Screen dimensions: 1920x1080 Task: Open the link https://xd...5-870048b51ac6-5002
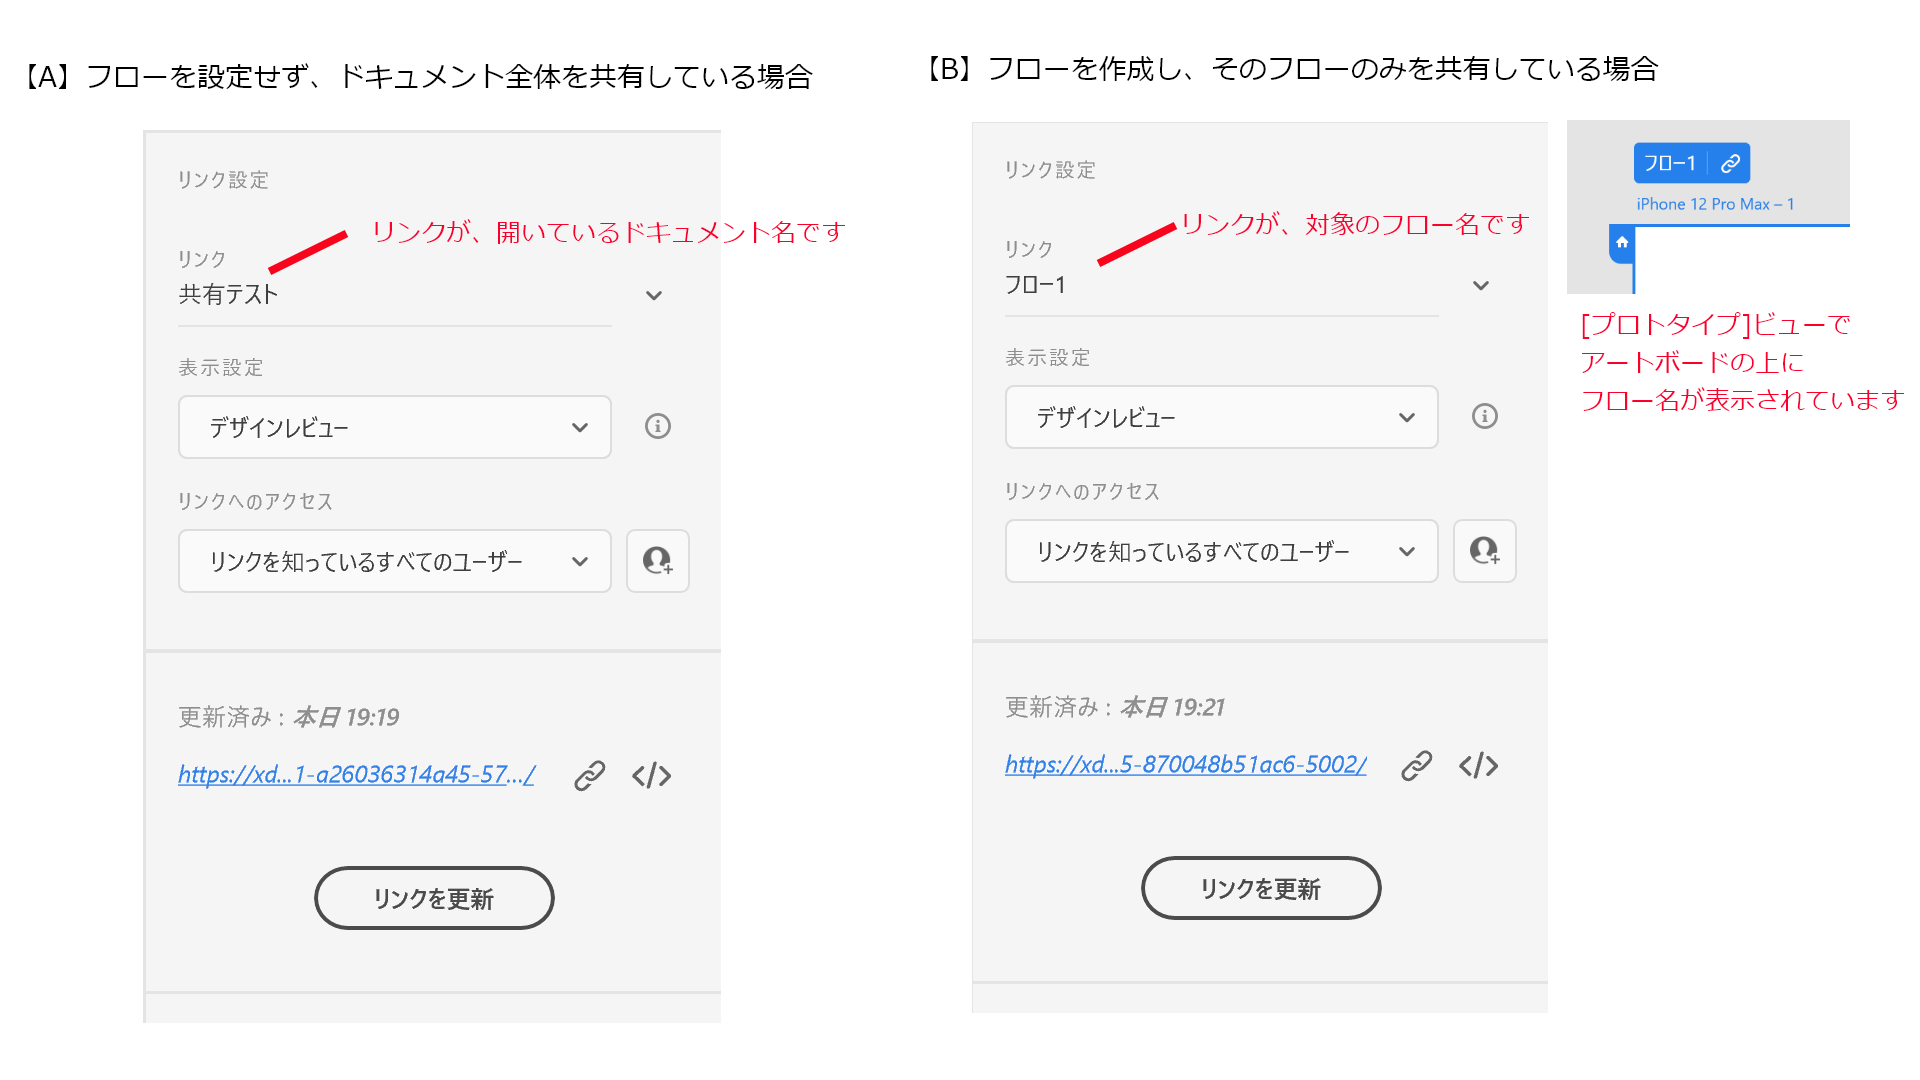point(1185,764)
